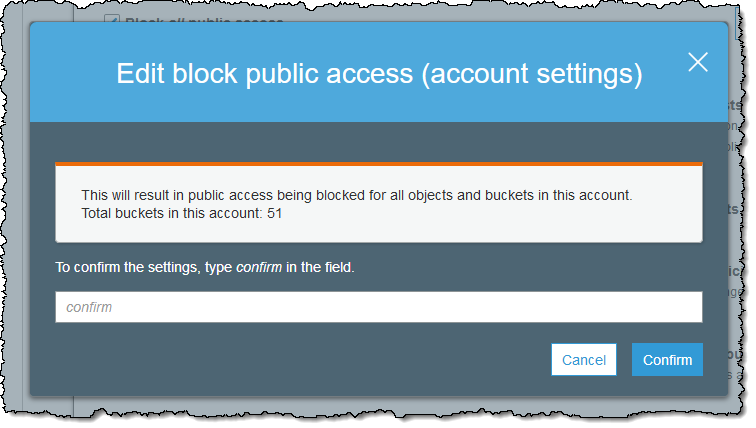Select the Total buckets in this account line
The image size is (756, 428).
[x=181, y=214]
